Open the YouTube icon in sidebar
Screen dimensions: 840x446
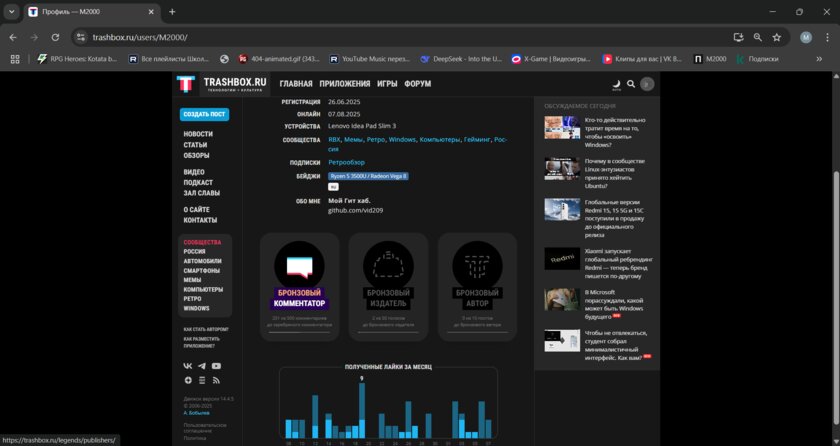point(216,366)
